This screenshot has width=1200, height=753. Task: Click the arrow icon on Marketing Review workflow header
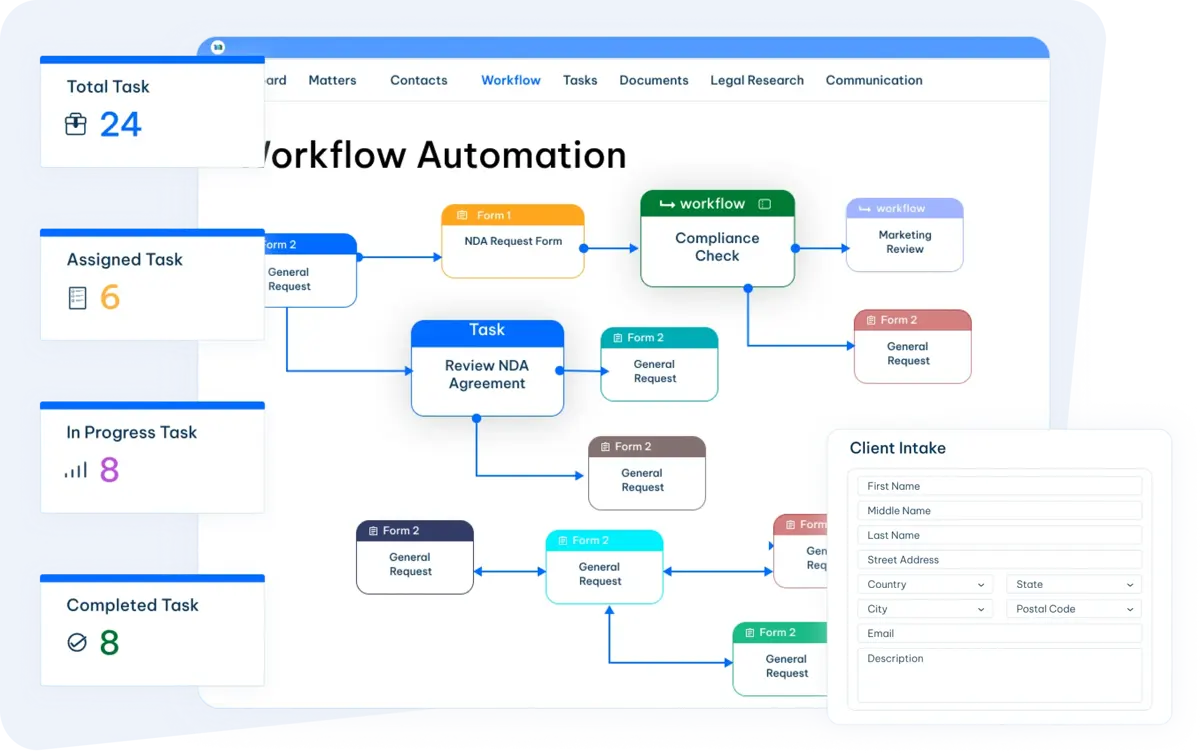point(863,209)
